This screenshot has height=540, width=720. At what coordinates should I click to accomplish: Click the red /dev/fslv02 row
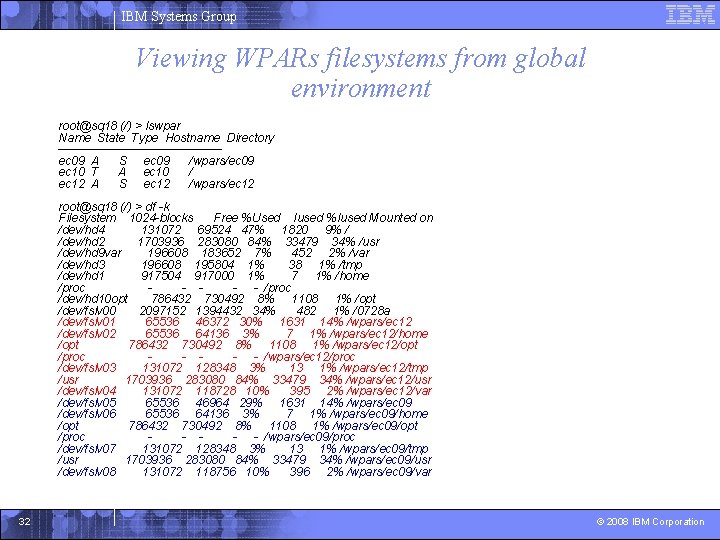click(x=242, y=333)
